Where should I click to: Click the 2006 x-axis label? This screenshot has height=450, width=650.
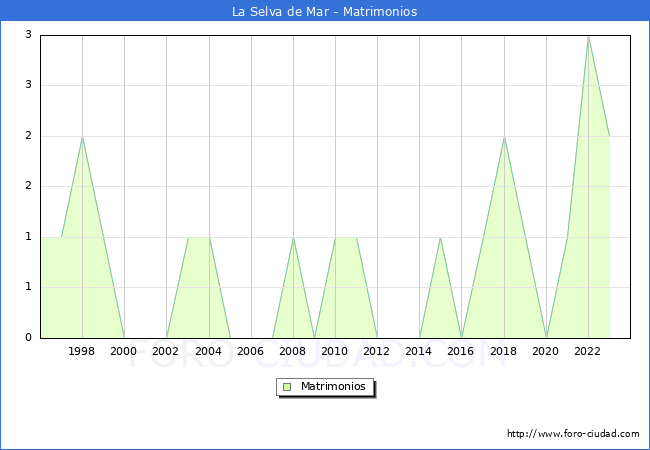[x=250, y=351]
